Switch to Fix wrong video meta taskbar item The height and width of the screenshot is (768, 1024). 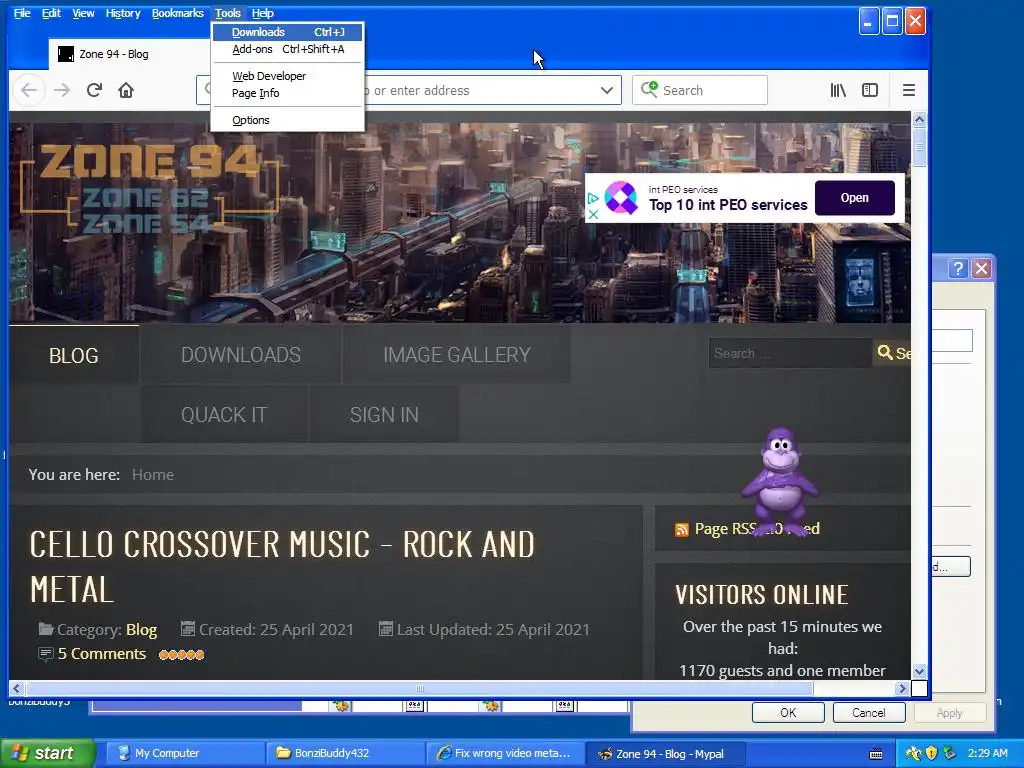[x=505, y=753]
